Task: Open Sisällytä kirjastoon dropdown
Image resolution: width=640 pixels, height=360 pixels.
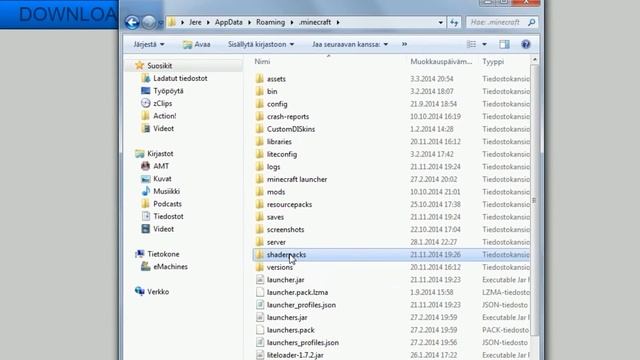Action: tap(261, 44)
